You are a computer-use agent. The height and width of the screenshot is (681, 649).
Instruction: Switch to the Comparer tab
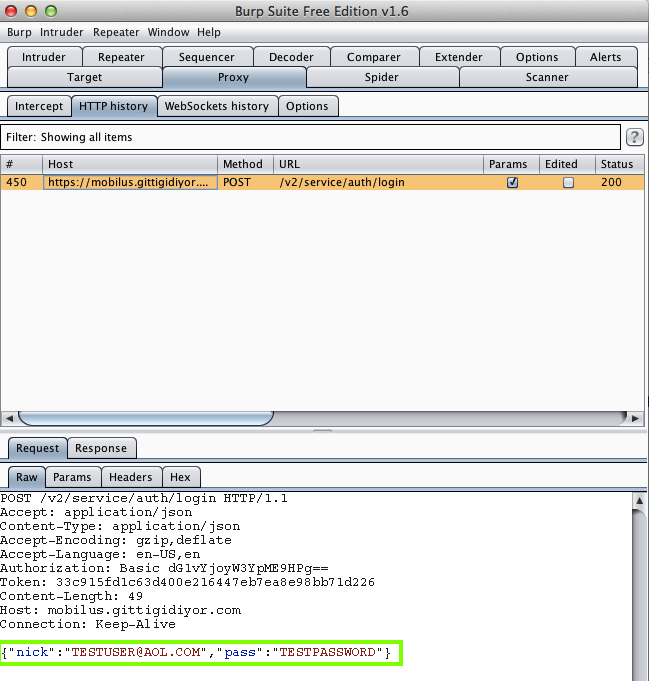click(374, 57)
